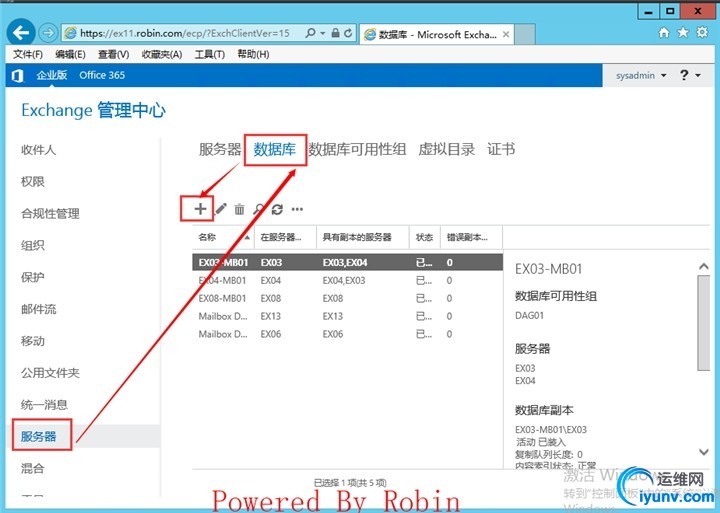Open browser favorites star icon
This screenshot has height=513, width=720.
point(683,32)
